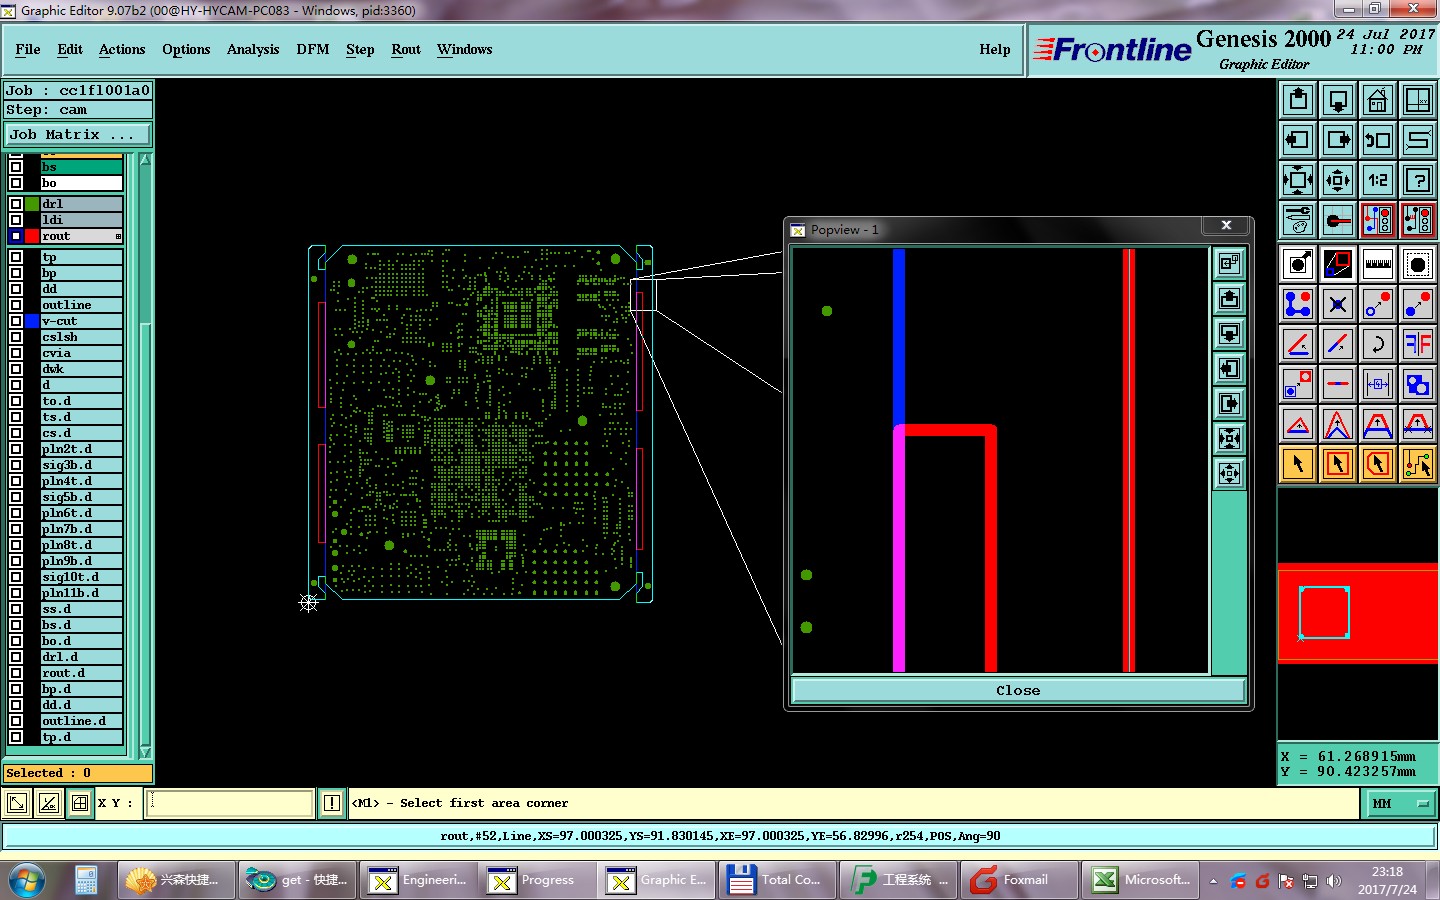Click the Close button in Popview
The width and height of the screenshot is (1440, 900).
click(x=1018, y=690)
